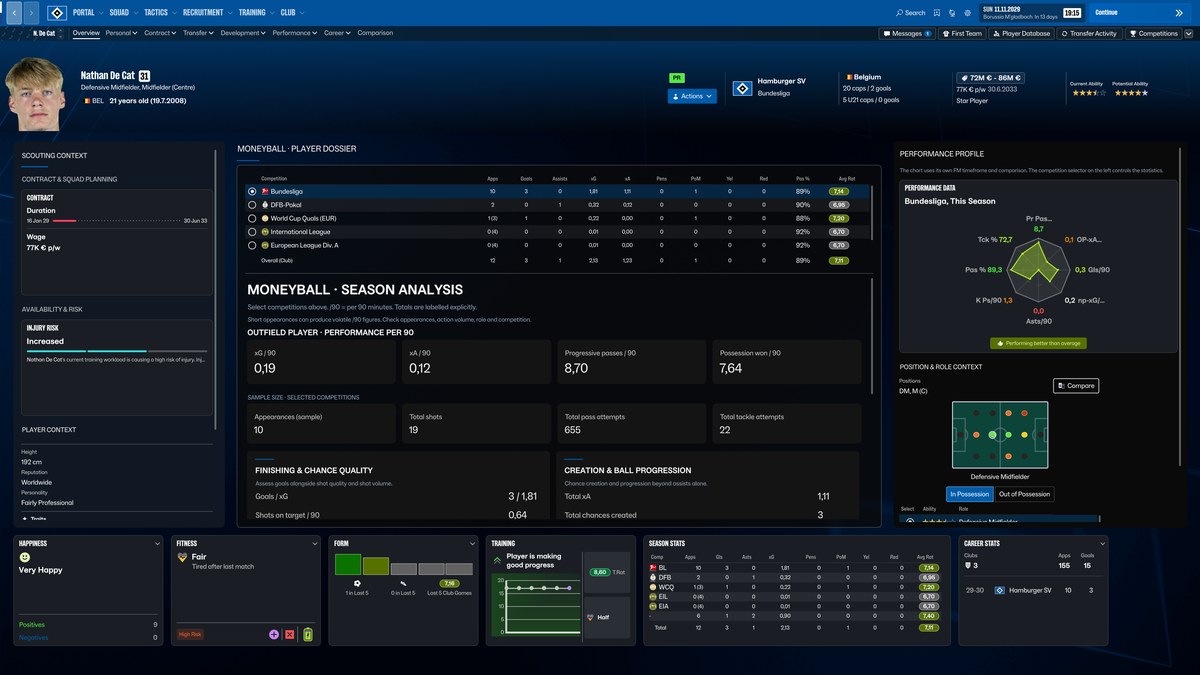This screenshot has height=675, width=1200.
Task: Select the DFB-Pokal radio button
Action: pyautogui.click(x=252, y=204)
